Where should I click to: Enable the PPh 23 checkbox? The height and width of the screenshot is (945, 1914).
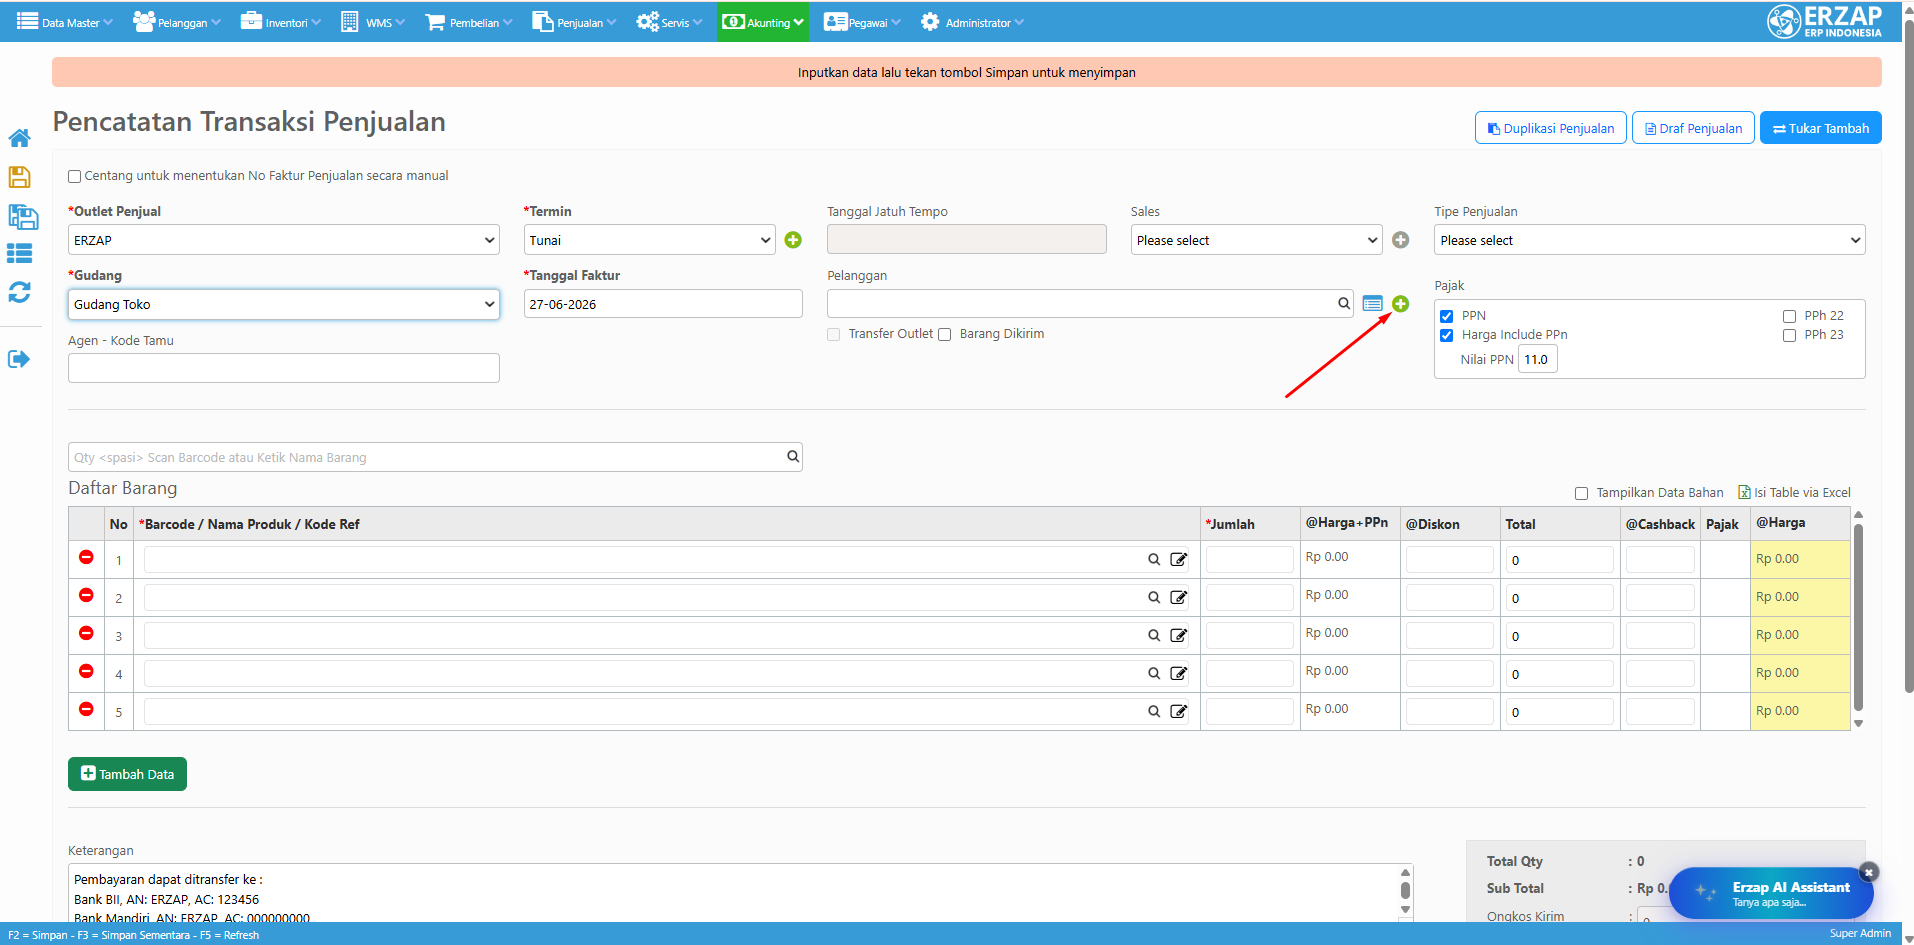point(1789,335)
